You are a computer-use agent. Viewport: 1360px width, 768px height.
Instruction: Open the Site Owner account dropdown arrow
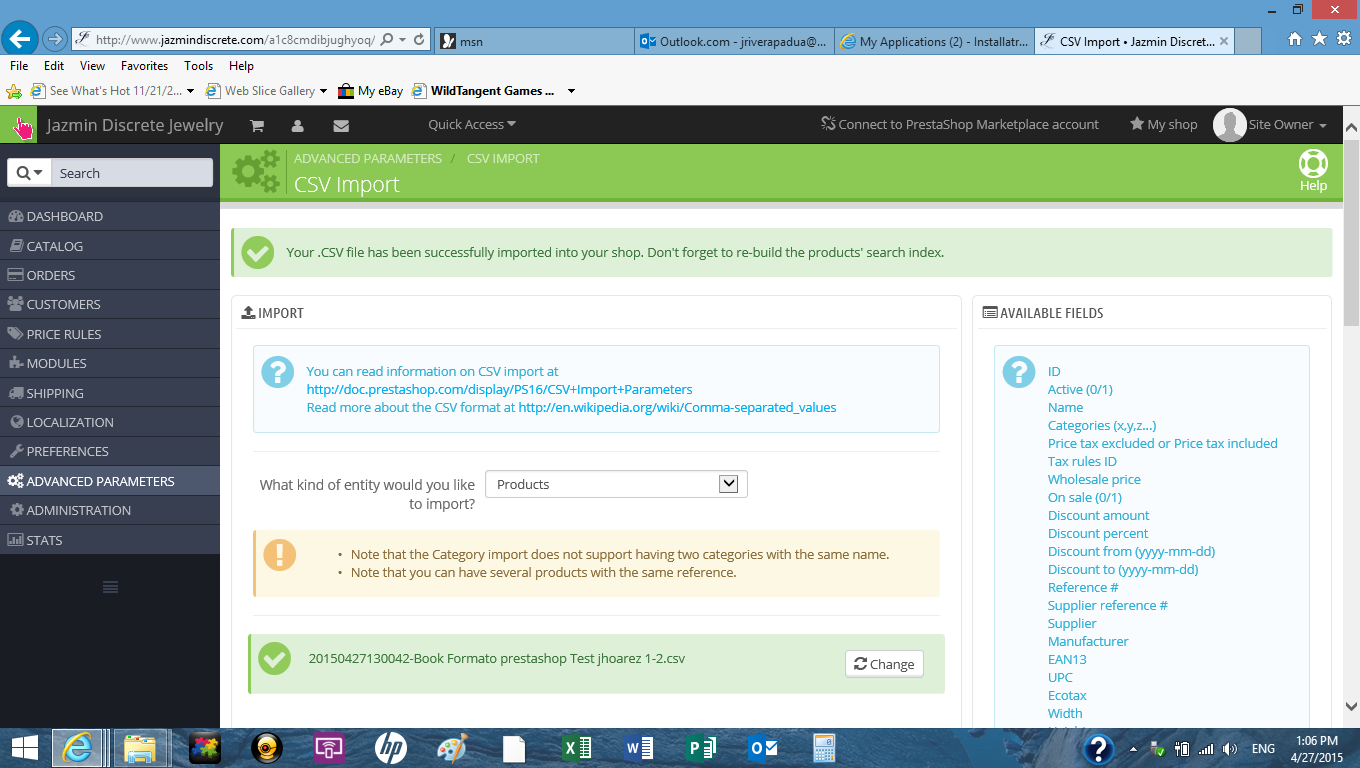(x=1323, y=126)
